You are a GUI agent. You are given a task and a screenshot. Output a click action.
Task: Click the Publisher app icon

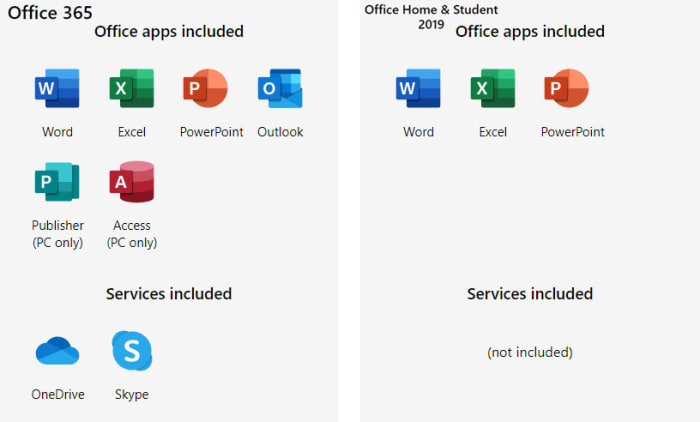coord(57,182)
